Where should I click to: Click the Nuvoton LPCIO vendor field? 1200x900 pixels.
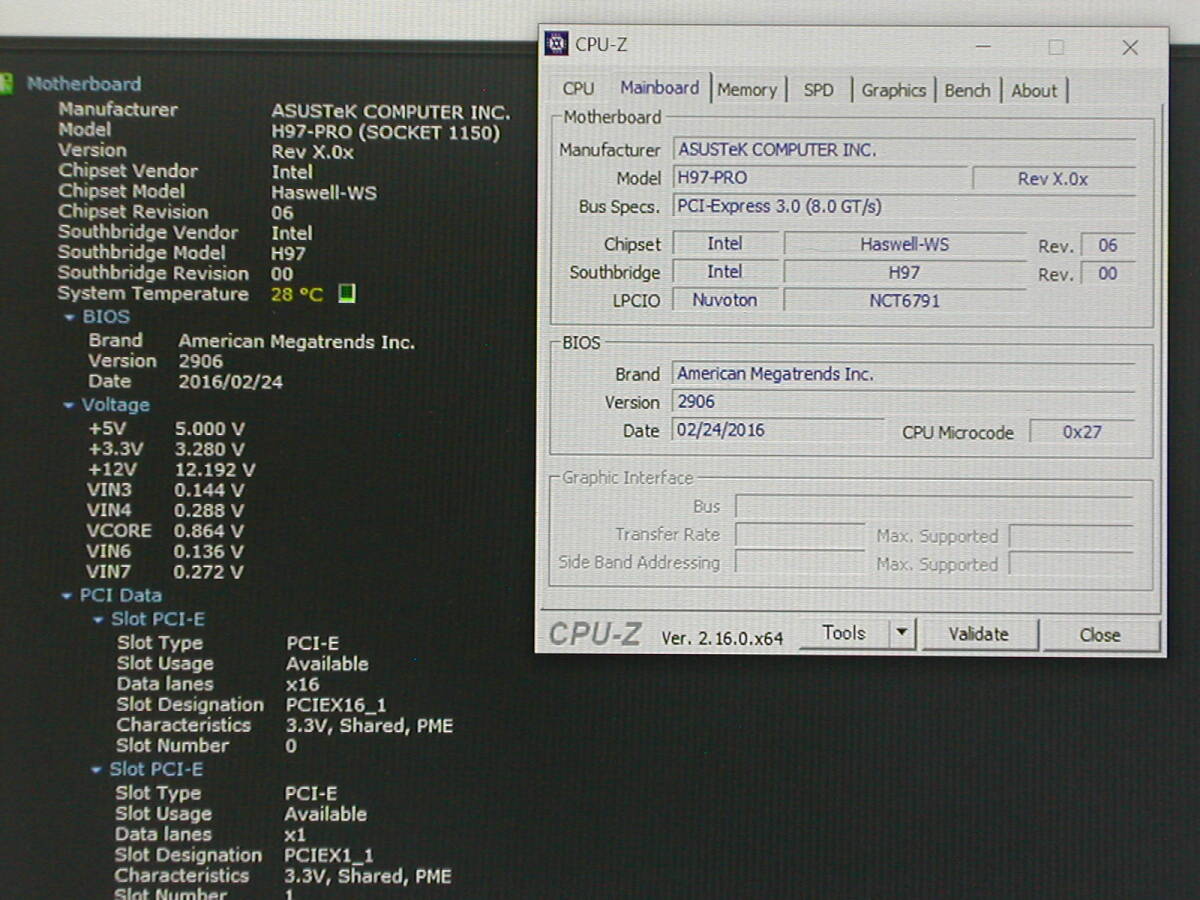725,300
